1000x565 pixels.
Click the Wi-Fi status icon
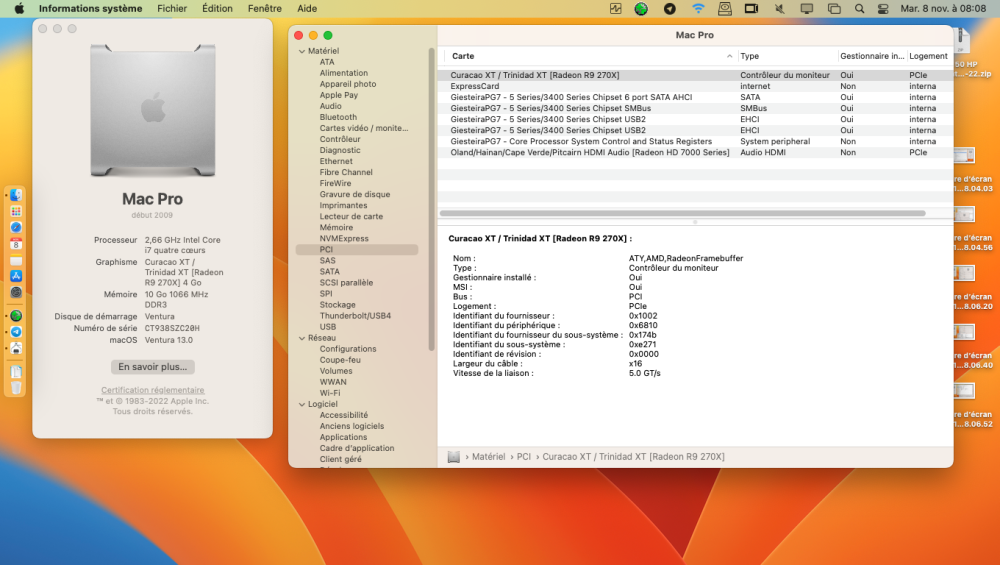point(698,8)
